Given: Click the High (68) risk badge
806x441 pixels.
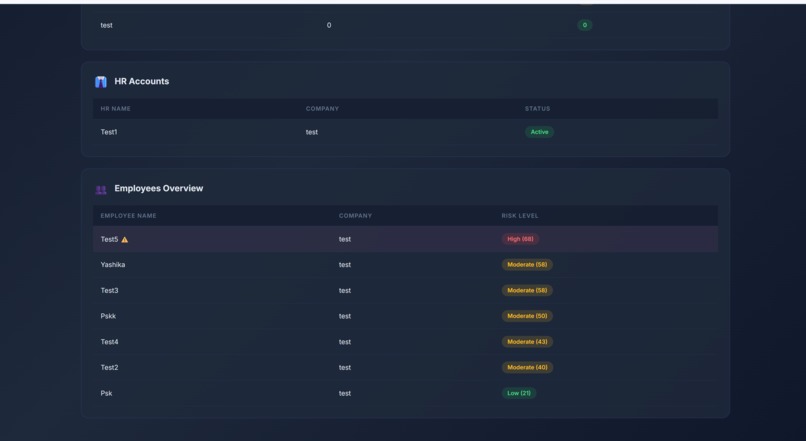Looking at the screenshot, I should tap(520, 239).
